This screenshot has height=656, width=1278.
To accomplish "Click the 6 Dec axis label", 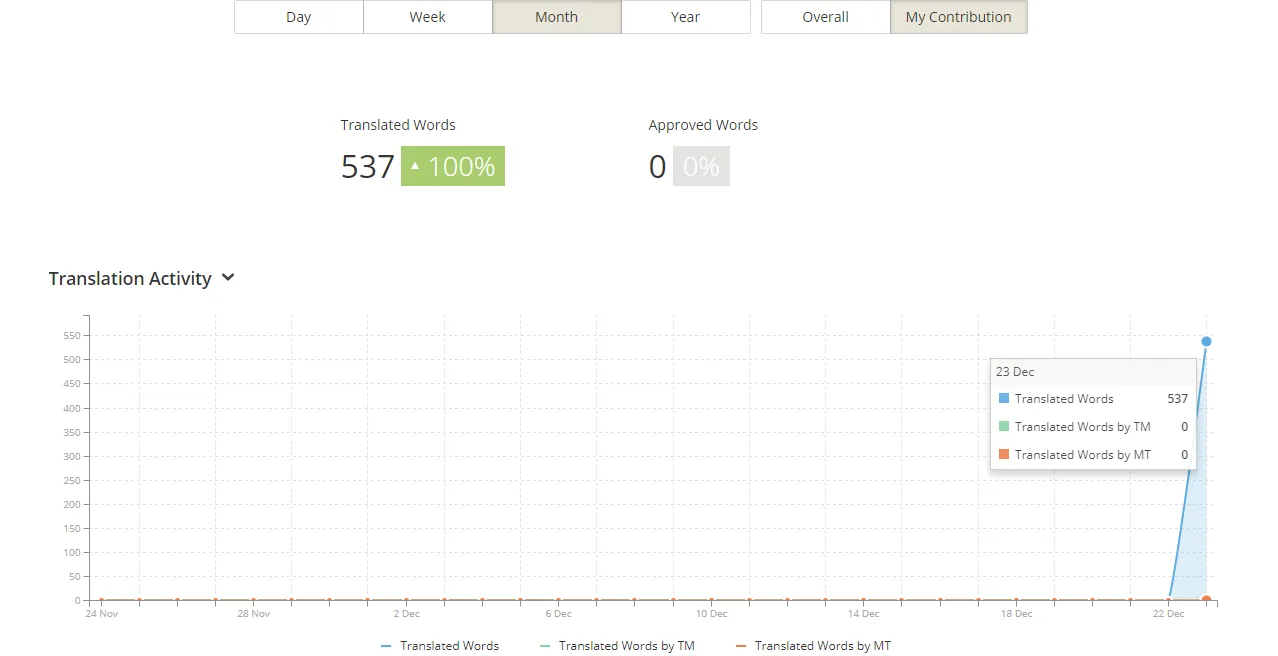I will (559, 614).
